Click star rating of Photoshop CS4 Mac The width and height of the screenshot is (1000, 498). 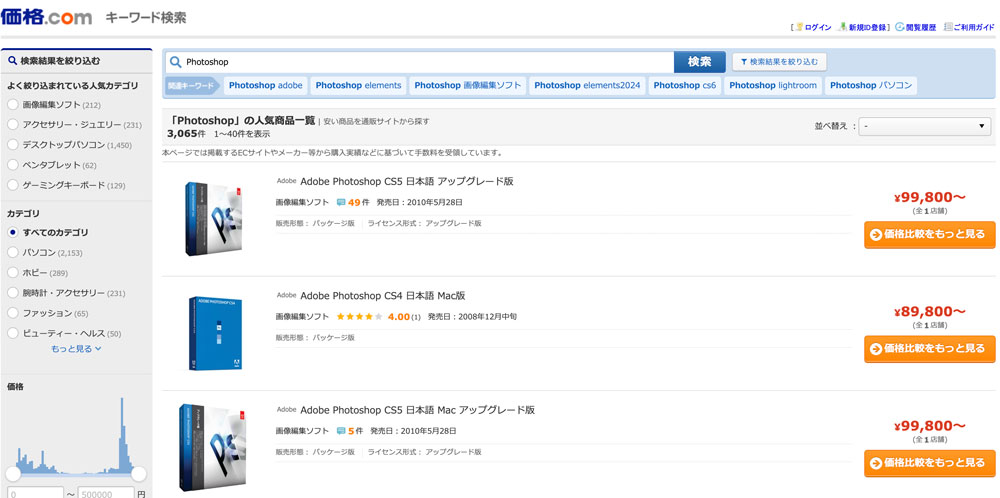pos(358,317)
